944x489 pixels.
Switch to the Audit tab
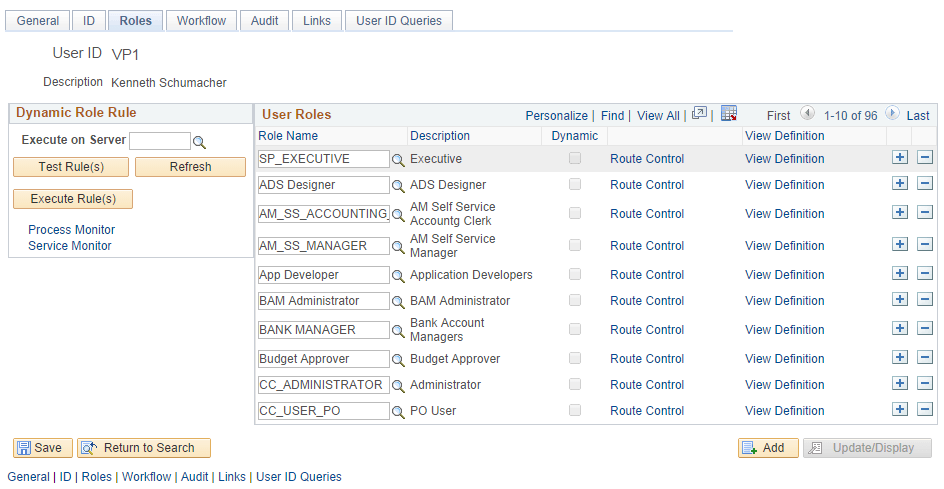(x=264, y=20)
